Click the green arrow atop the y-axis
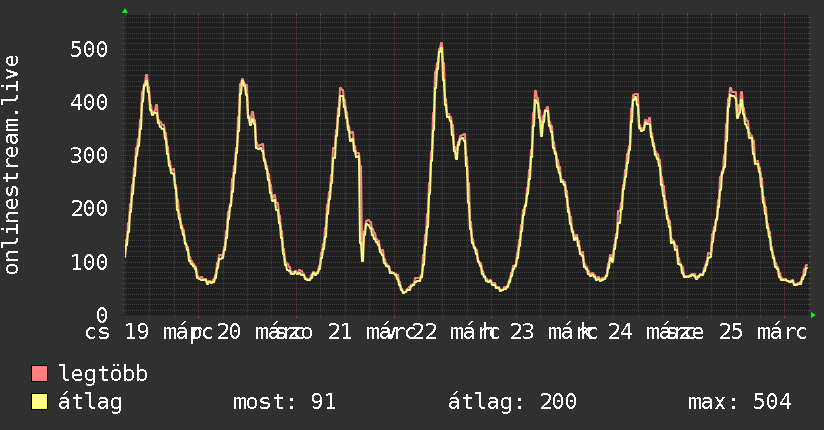 pos(125,11)
